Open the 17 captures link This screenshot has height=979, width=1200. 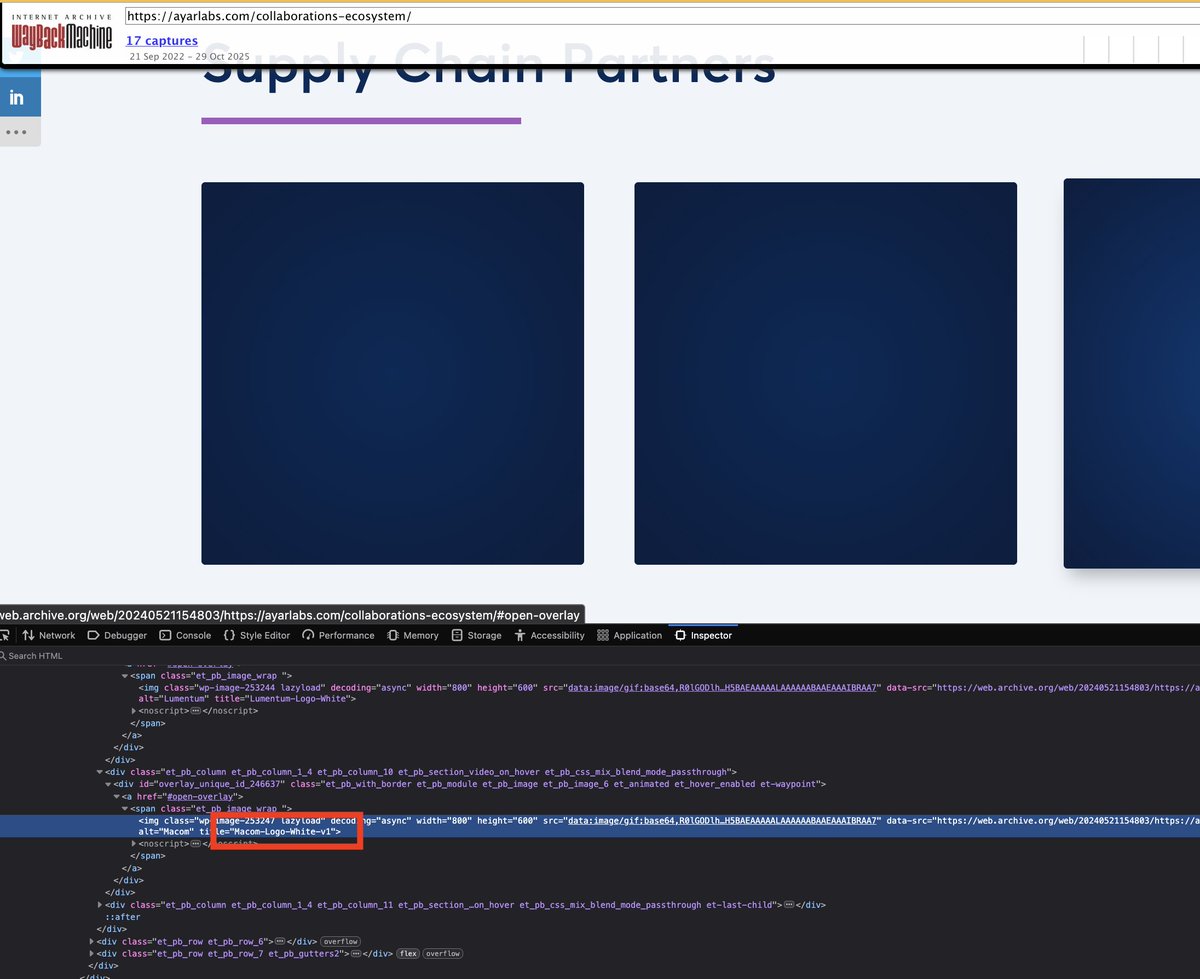point(162,41)
